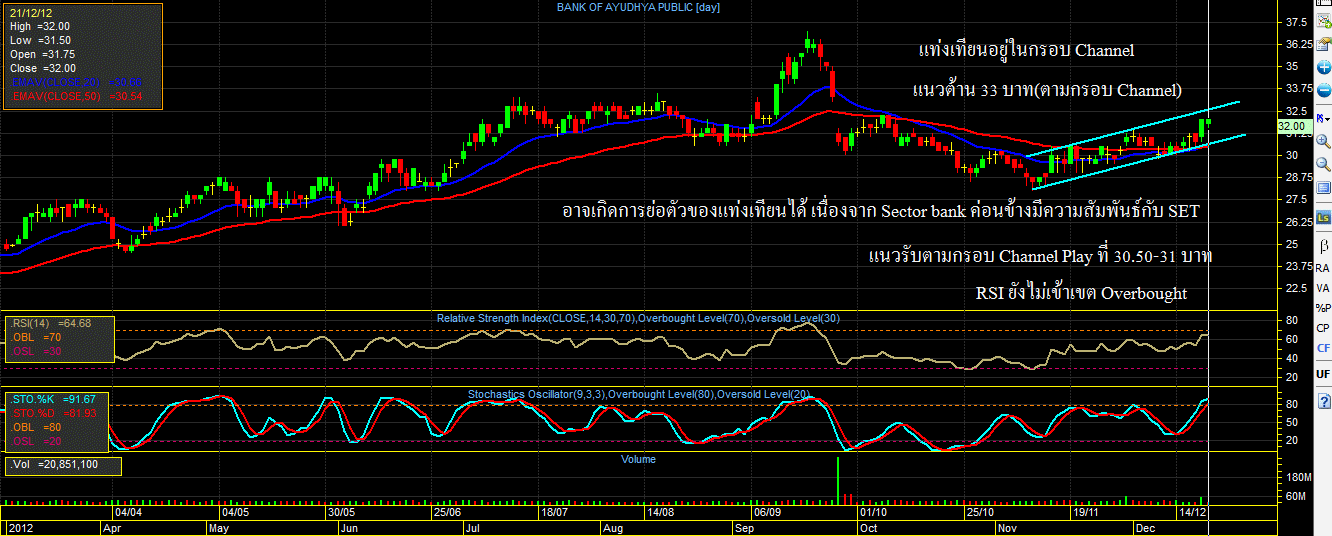Click the blue window layout icon
1332x536 pixels.
[x=1323, y=187]
